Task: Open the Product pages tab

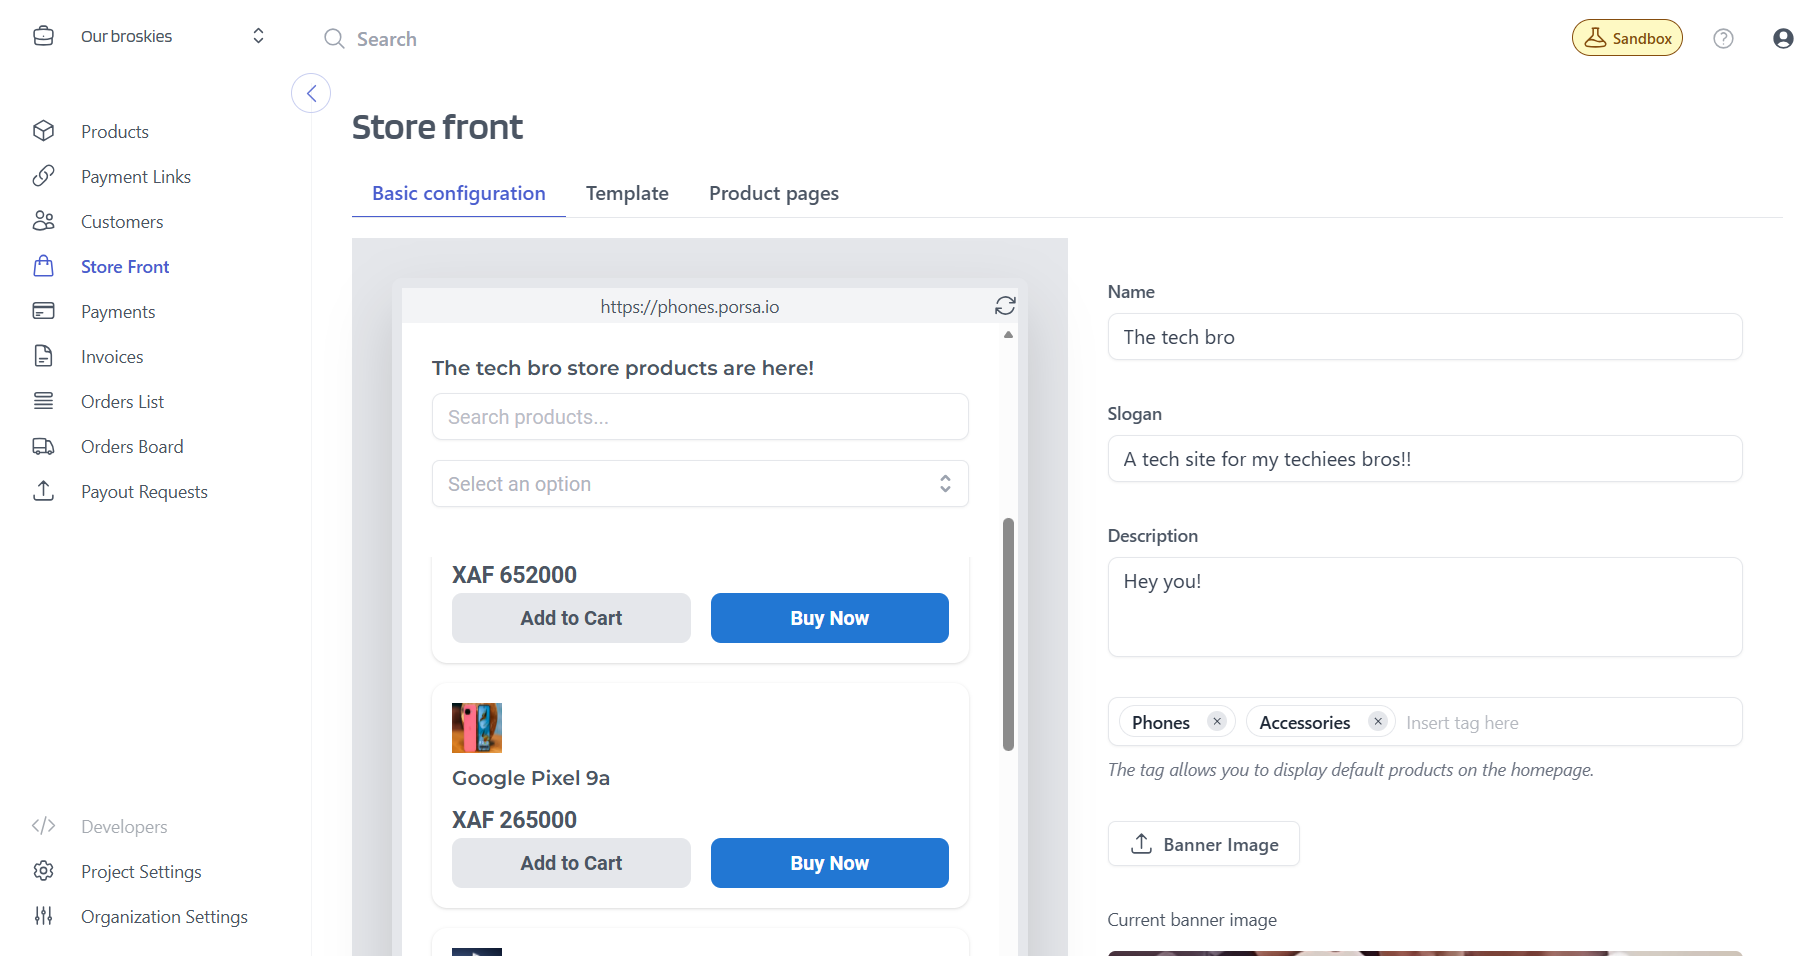Action: coord(773,193)
